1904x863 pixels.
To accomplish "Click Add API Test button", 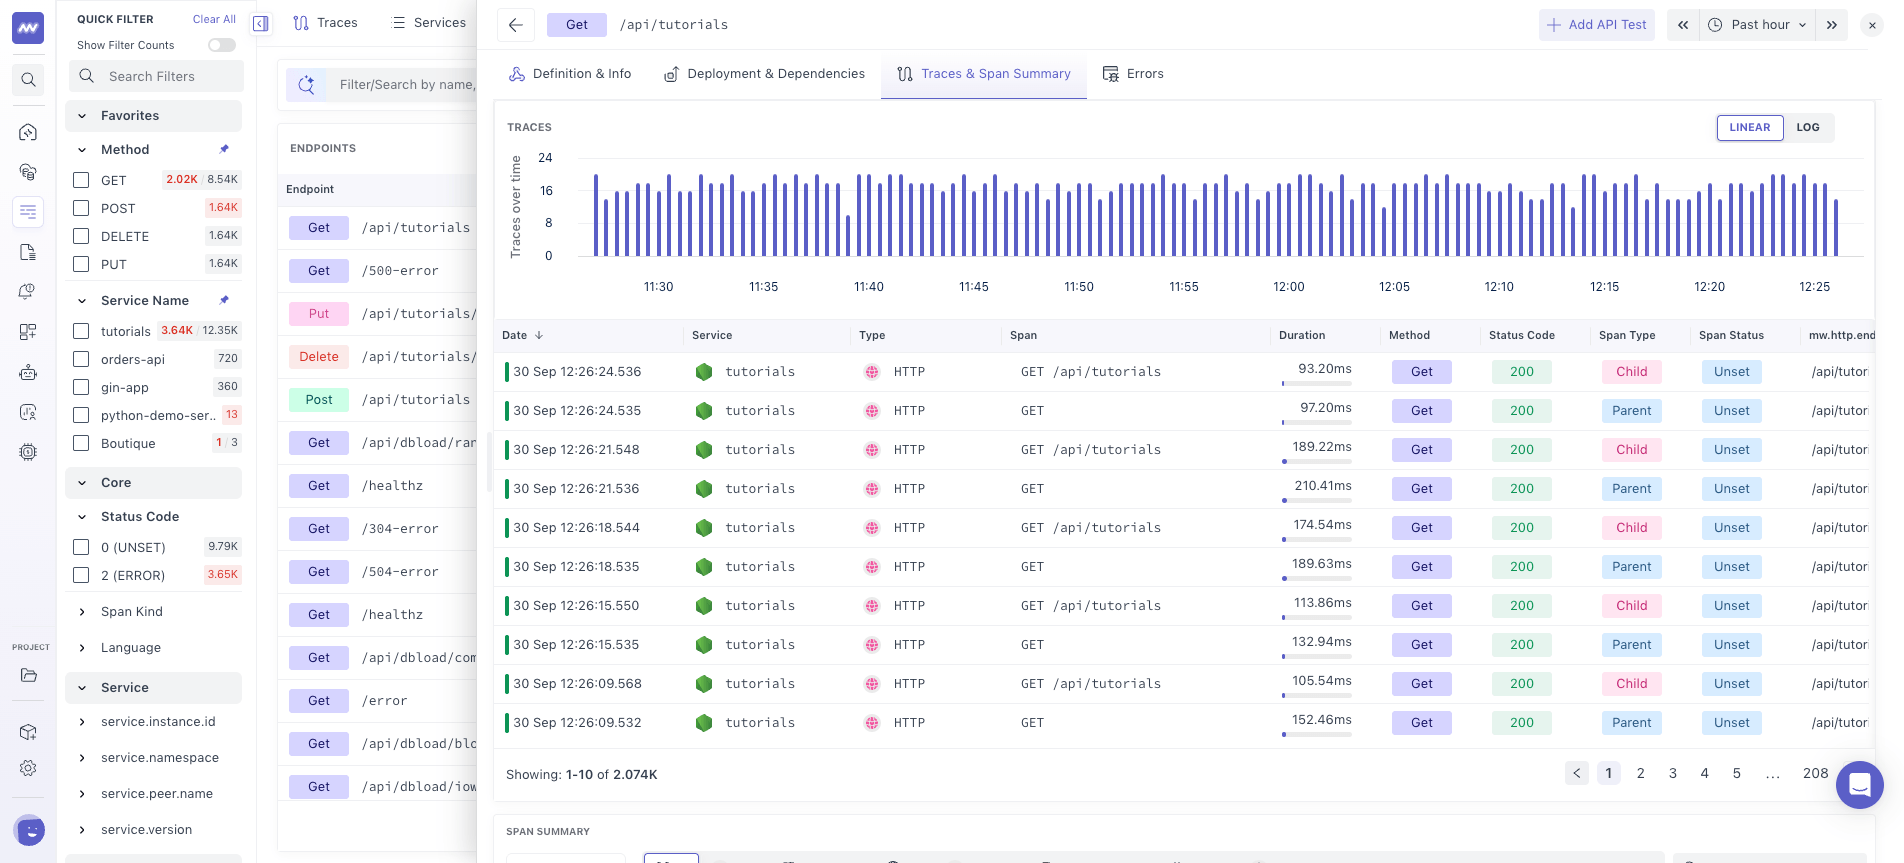I will coord(1597,25).
